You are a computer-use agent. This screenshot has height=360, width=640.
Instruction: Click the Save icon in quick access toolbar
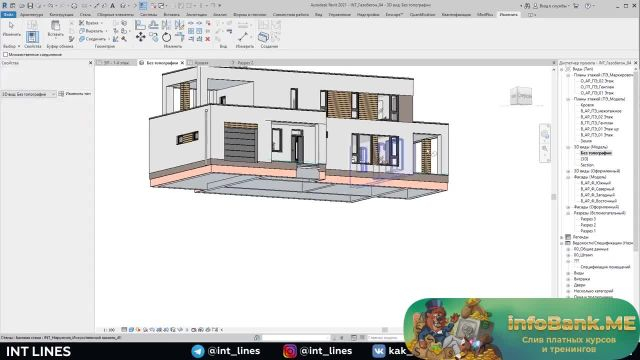pos(30,6)
